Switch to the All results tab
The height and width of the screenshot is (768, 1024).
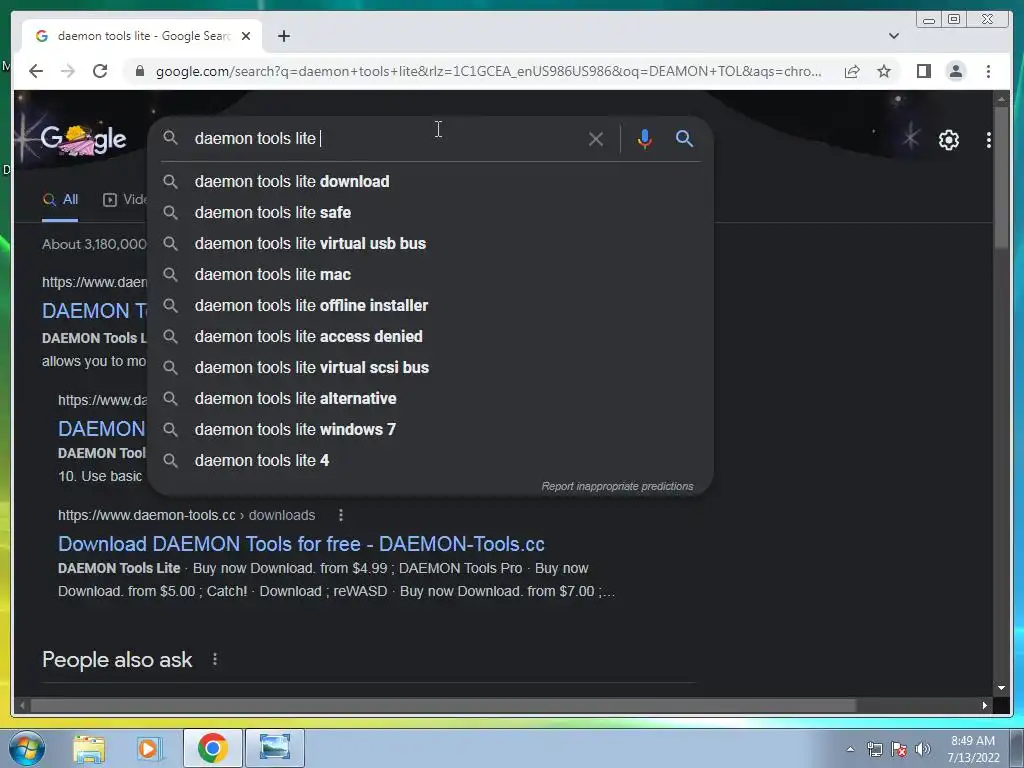(x=60, y=200)
